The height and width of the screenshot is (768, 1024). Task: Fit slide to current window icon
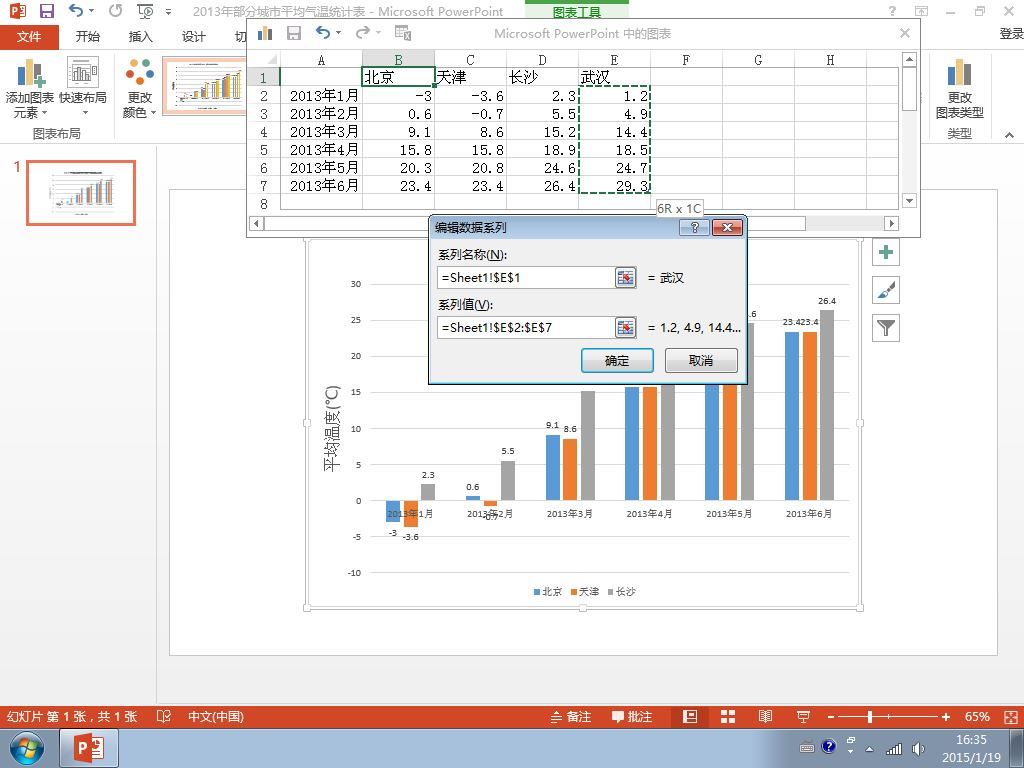tap(1011, 716)
